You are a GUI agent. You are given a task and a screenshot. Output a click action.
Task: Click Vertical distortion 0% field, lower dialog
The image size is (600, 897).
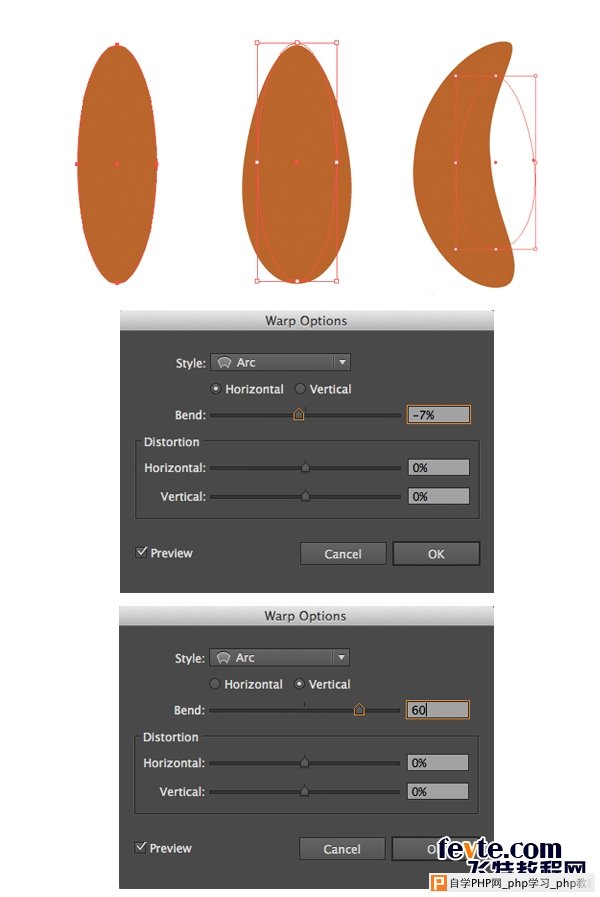(x=438, y=791)
